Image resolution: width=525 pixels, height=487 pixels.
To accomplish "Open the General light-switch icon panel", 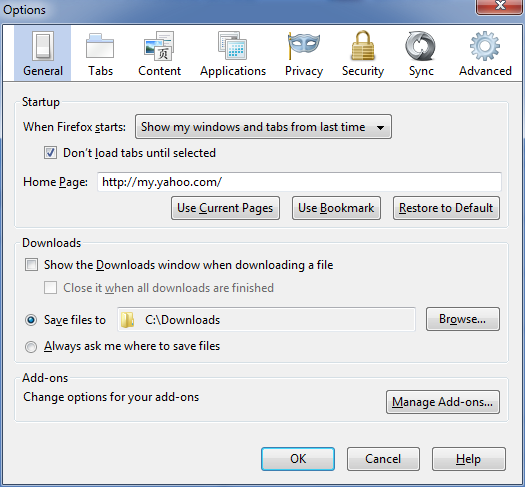I will click(43, 46).
